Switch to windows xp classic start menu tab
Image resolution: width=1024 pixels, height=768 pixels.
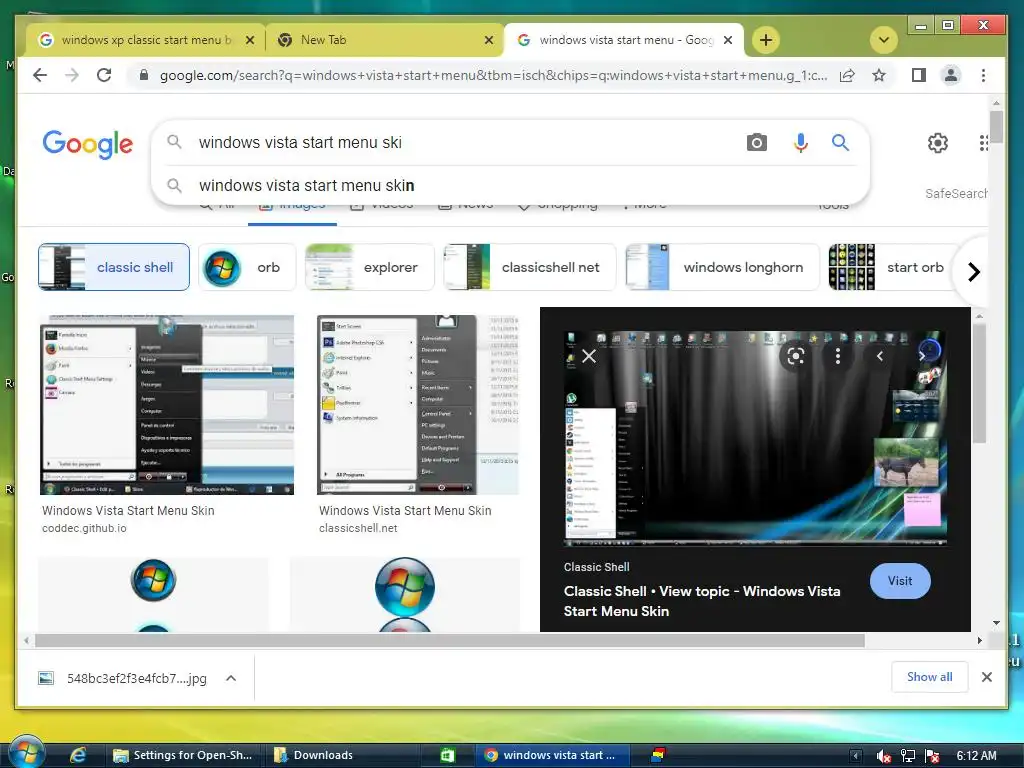(146, 40)
